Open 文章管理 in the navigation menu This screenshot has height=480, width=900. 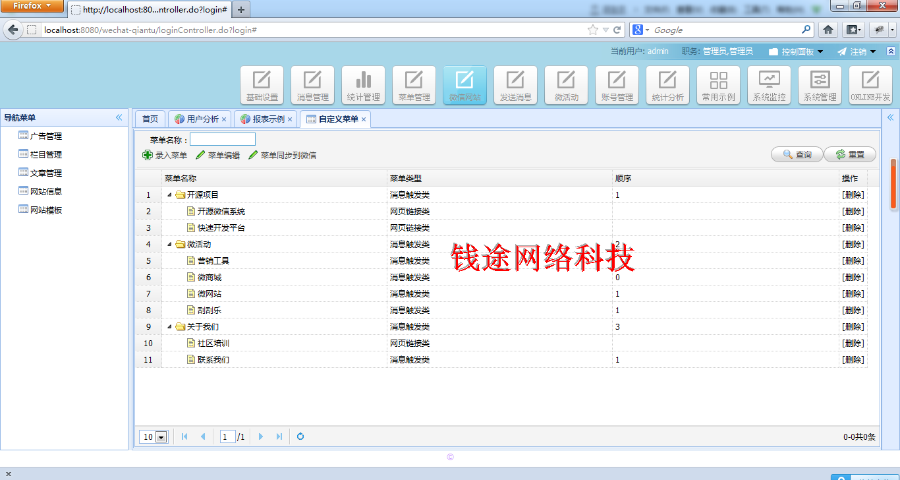pos(40,173)
